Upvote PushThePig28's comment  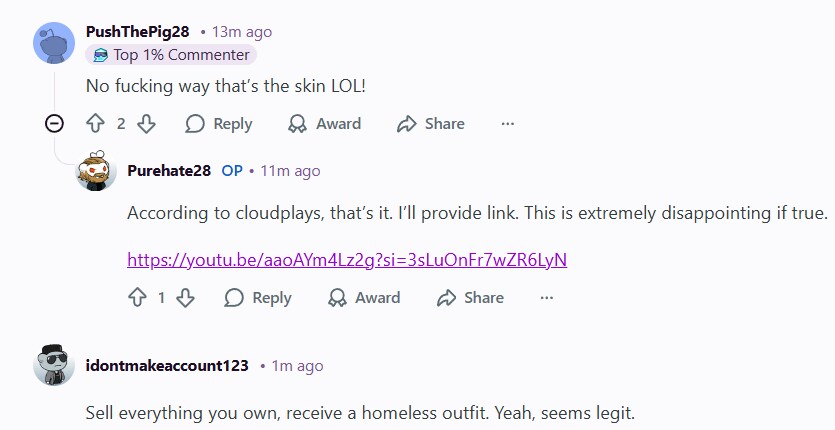(x=95, y=124)
